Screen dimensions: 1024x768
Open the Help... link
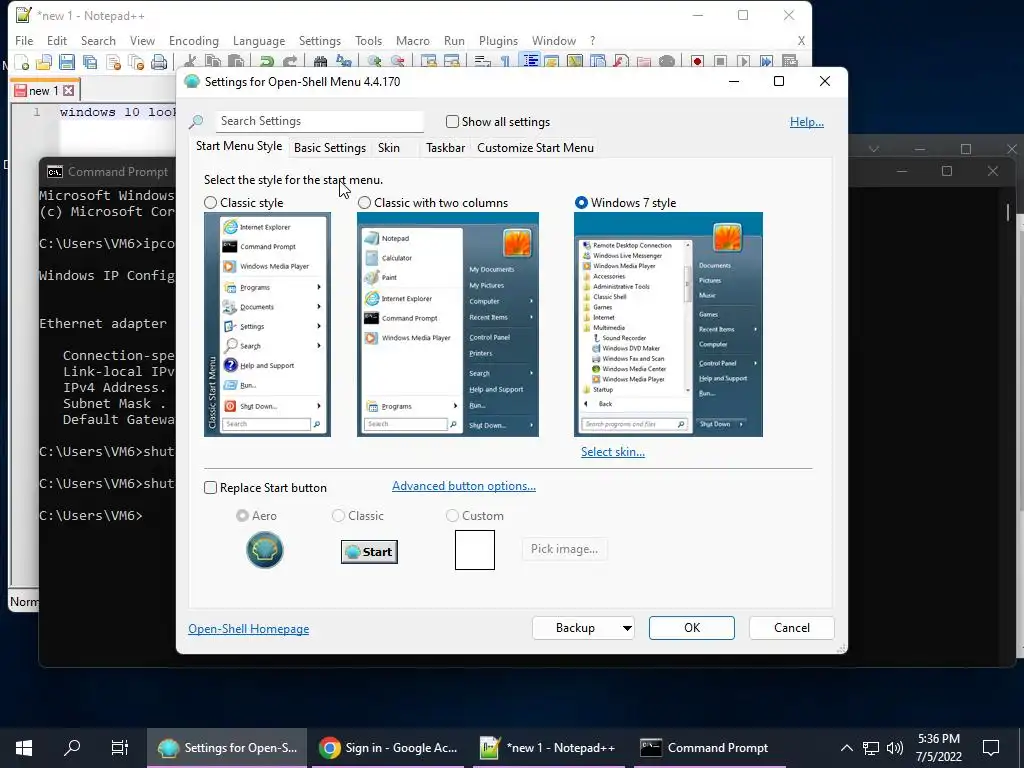click(807, 122)
